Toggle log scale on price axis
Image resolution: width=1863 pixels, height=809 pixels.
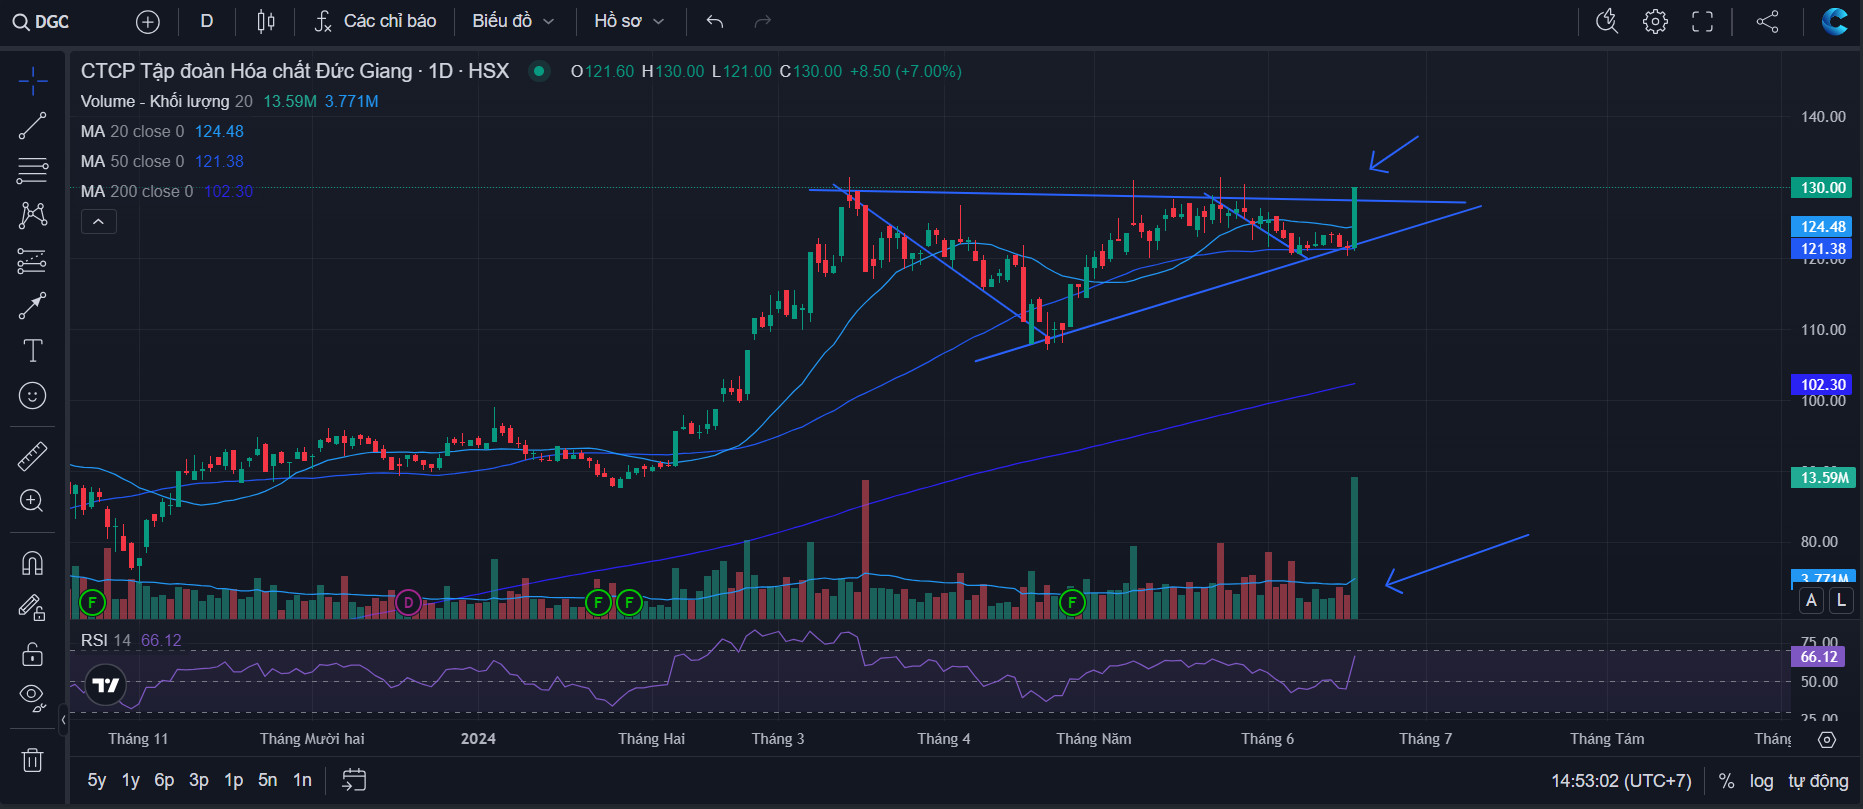(x=1761, y=781)
